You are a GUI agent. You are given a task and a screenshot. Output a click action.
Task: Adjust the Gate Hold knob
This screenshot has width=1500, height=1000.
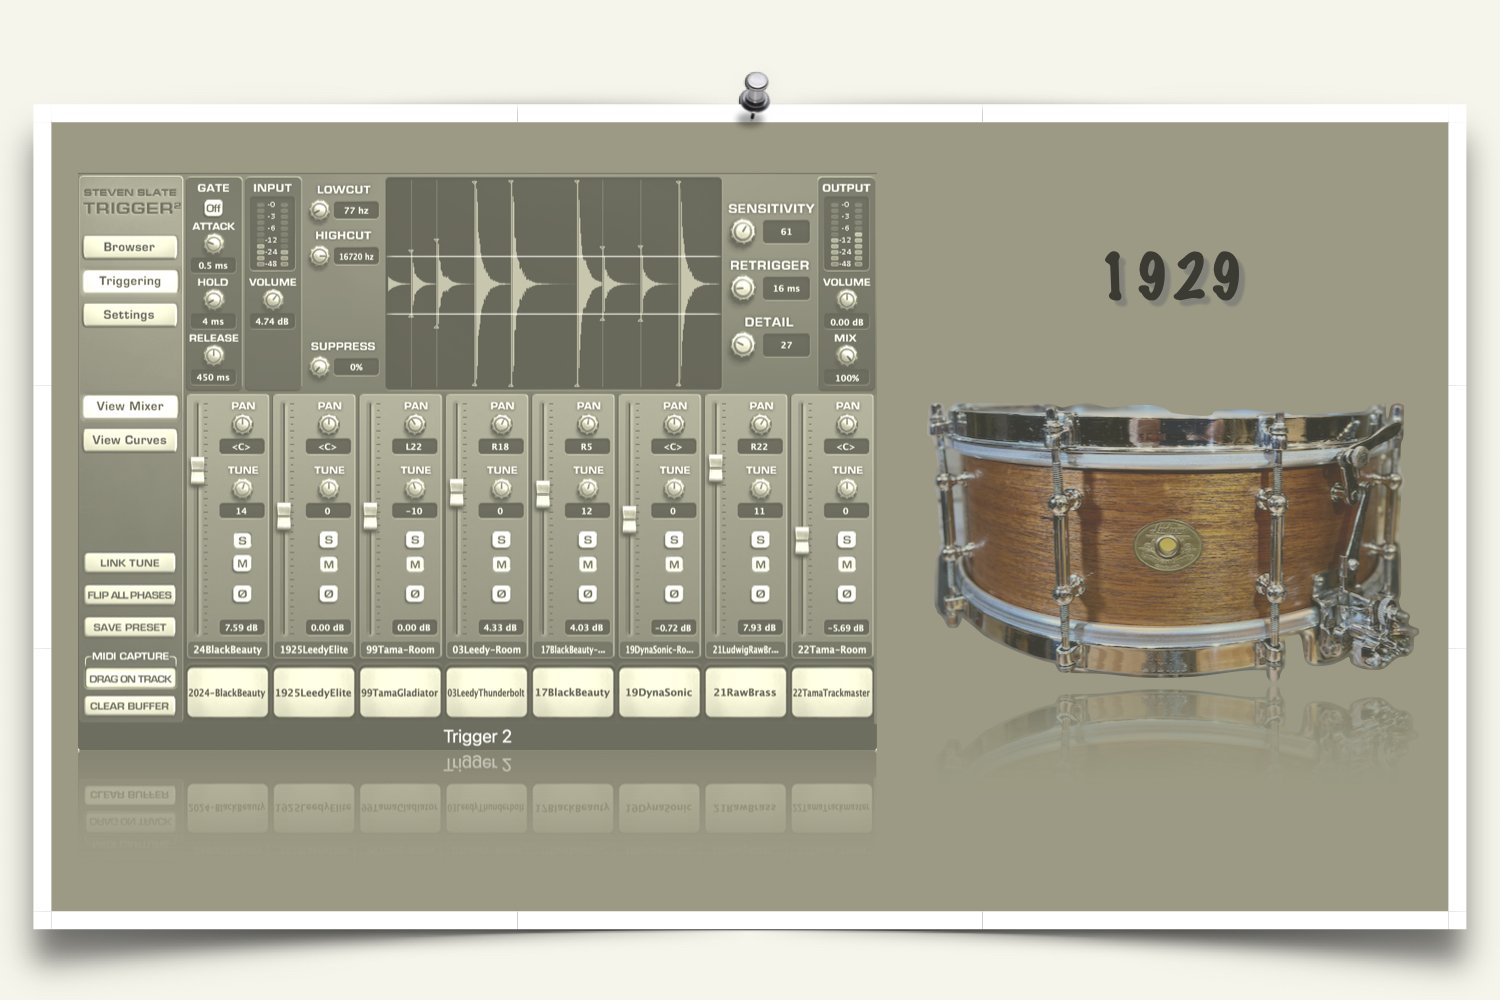pos(213,300)
